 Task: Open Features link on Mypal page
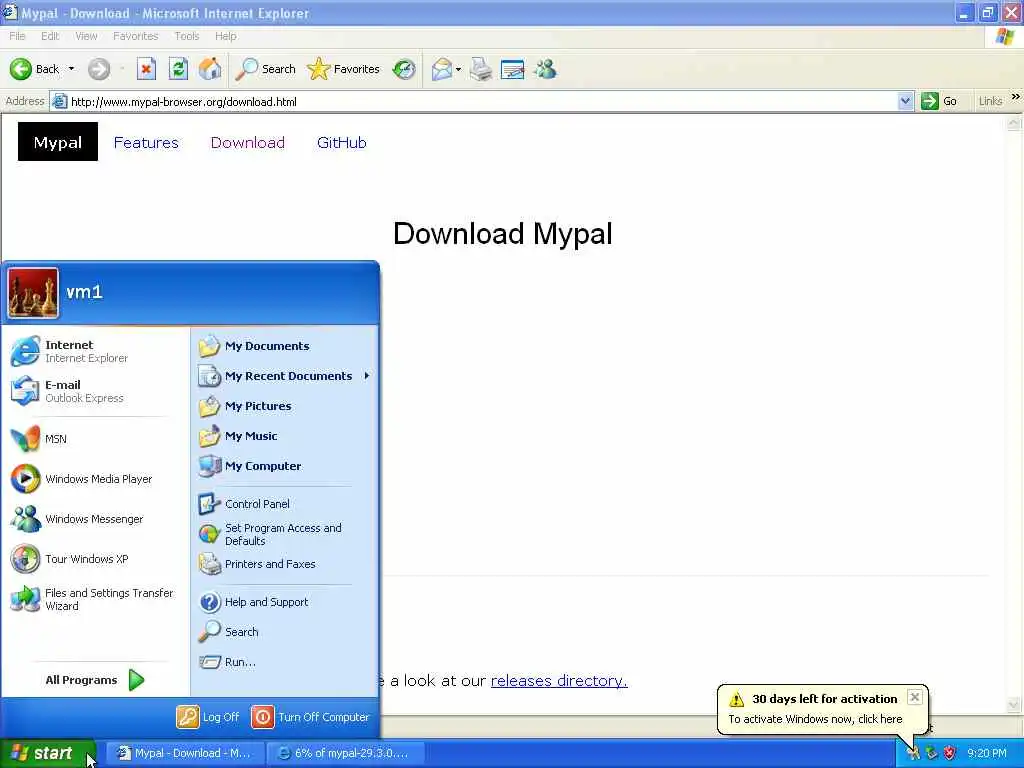146,142
